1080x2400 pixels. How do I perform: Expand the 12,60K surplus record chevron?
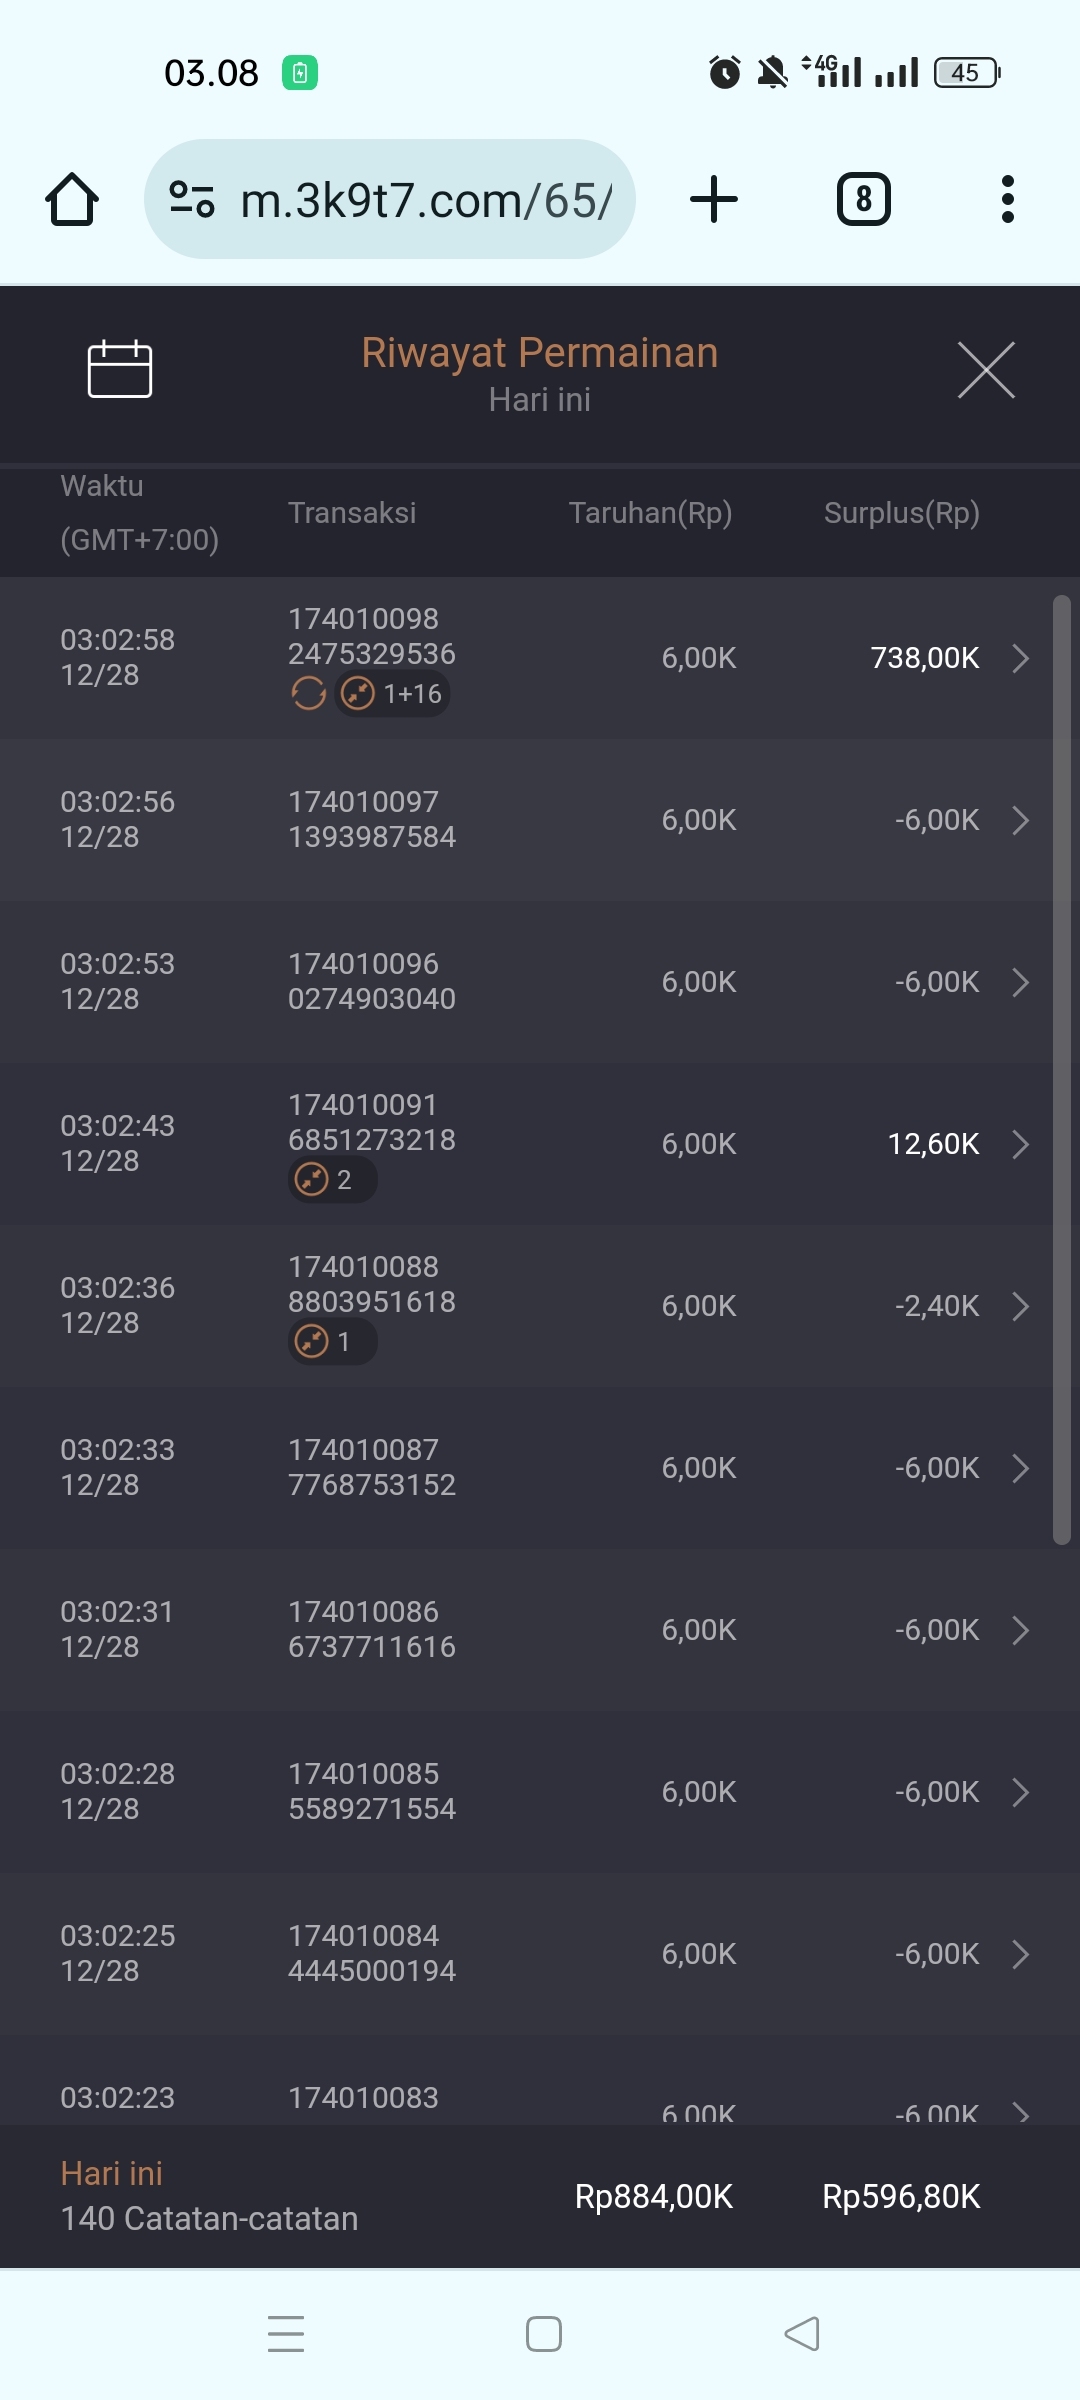click(1020, 1144)
